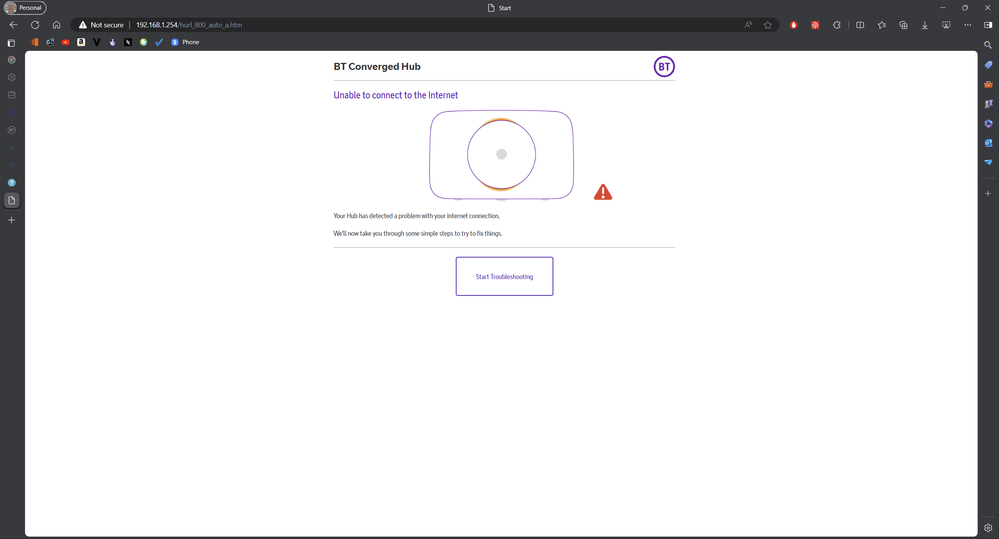The height and width of the screenshot is (539, 999).
Task: Open the sidebar paper-plane Drop icon
Action: [988, 162]
